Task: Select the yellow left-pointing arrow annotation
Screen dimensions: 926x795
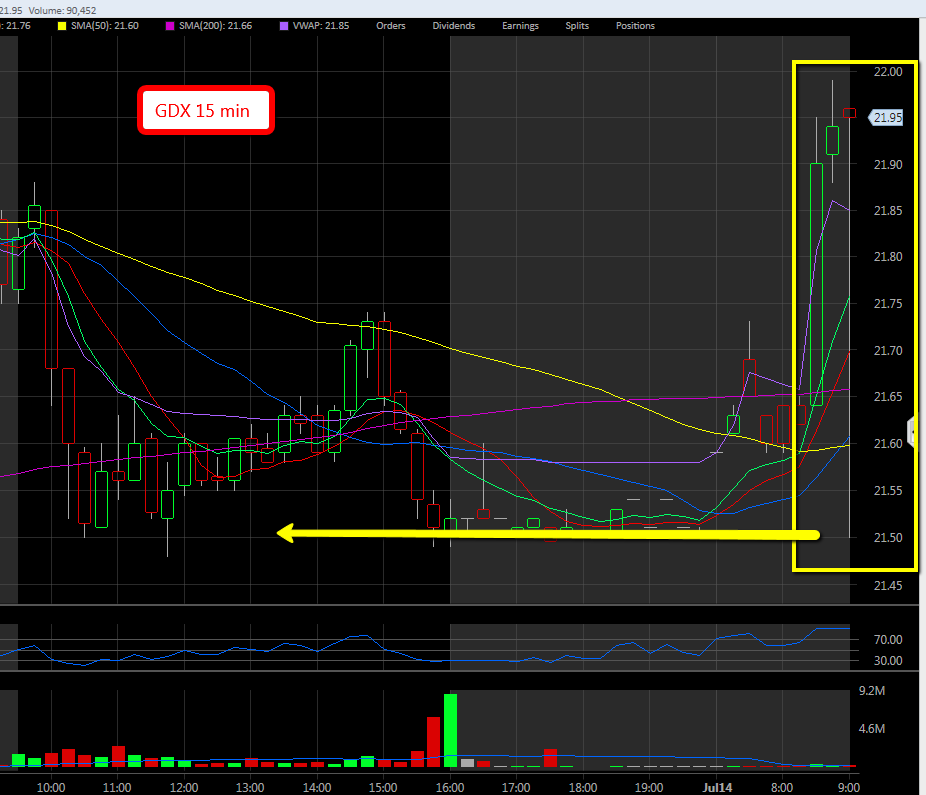Action: (547, 535)
